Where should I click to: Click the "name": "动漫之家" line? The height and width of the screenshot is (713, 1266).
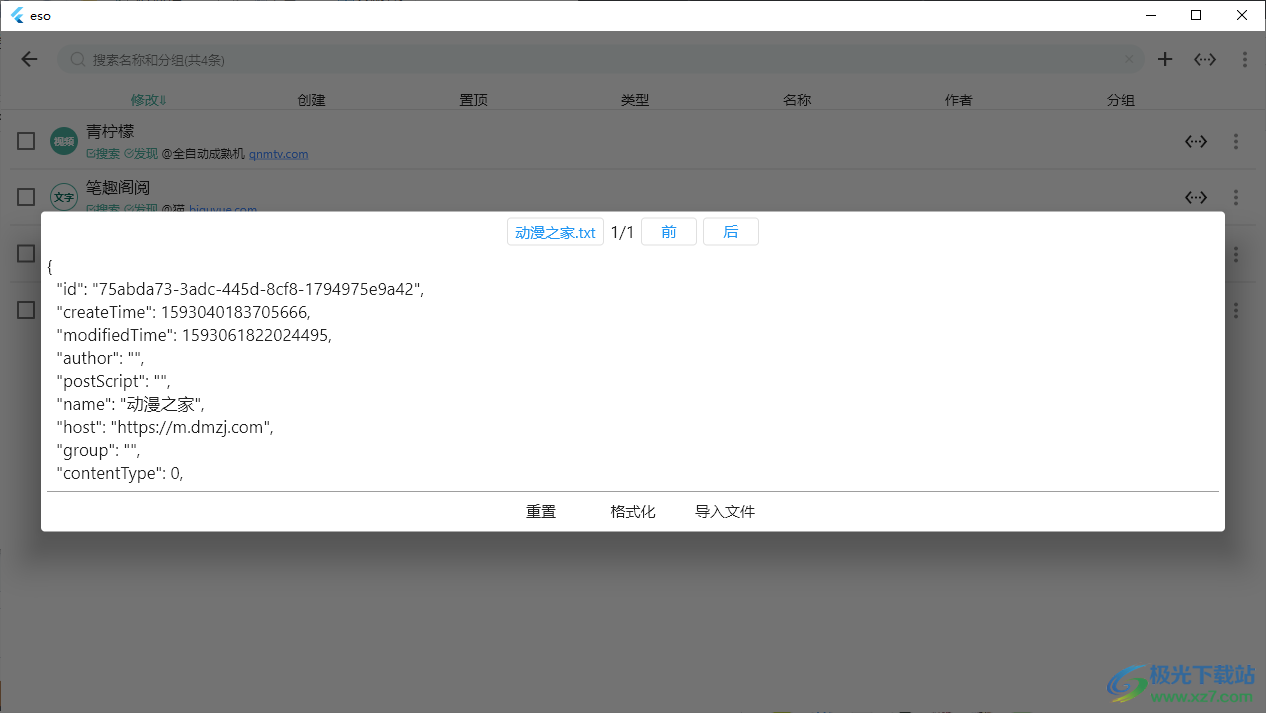[x=131, y=404]
